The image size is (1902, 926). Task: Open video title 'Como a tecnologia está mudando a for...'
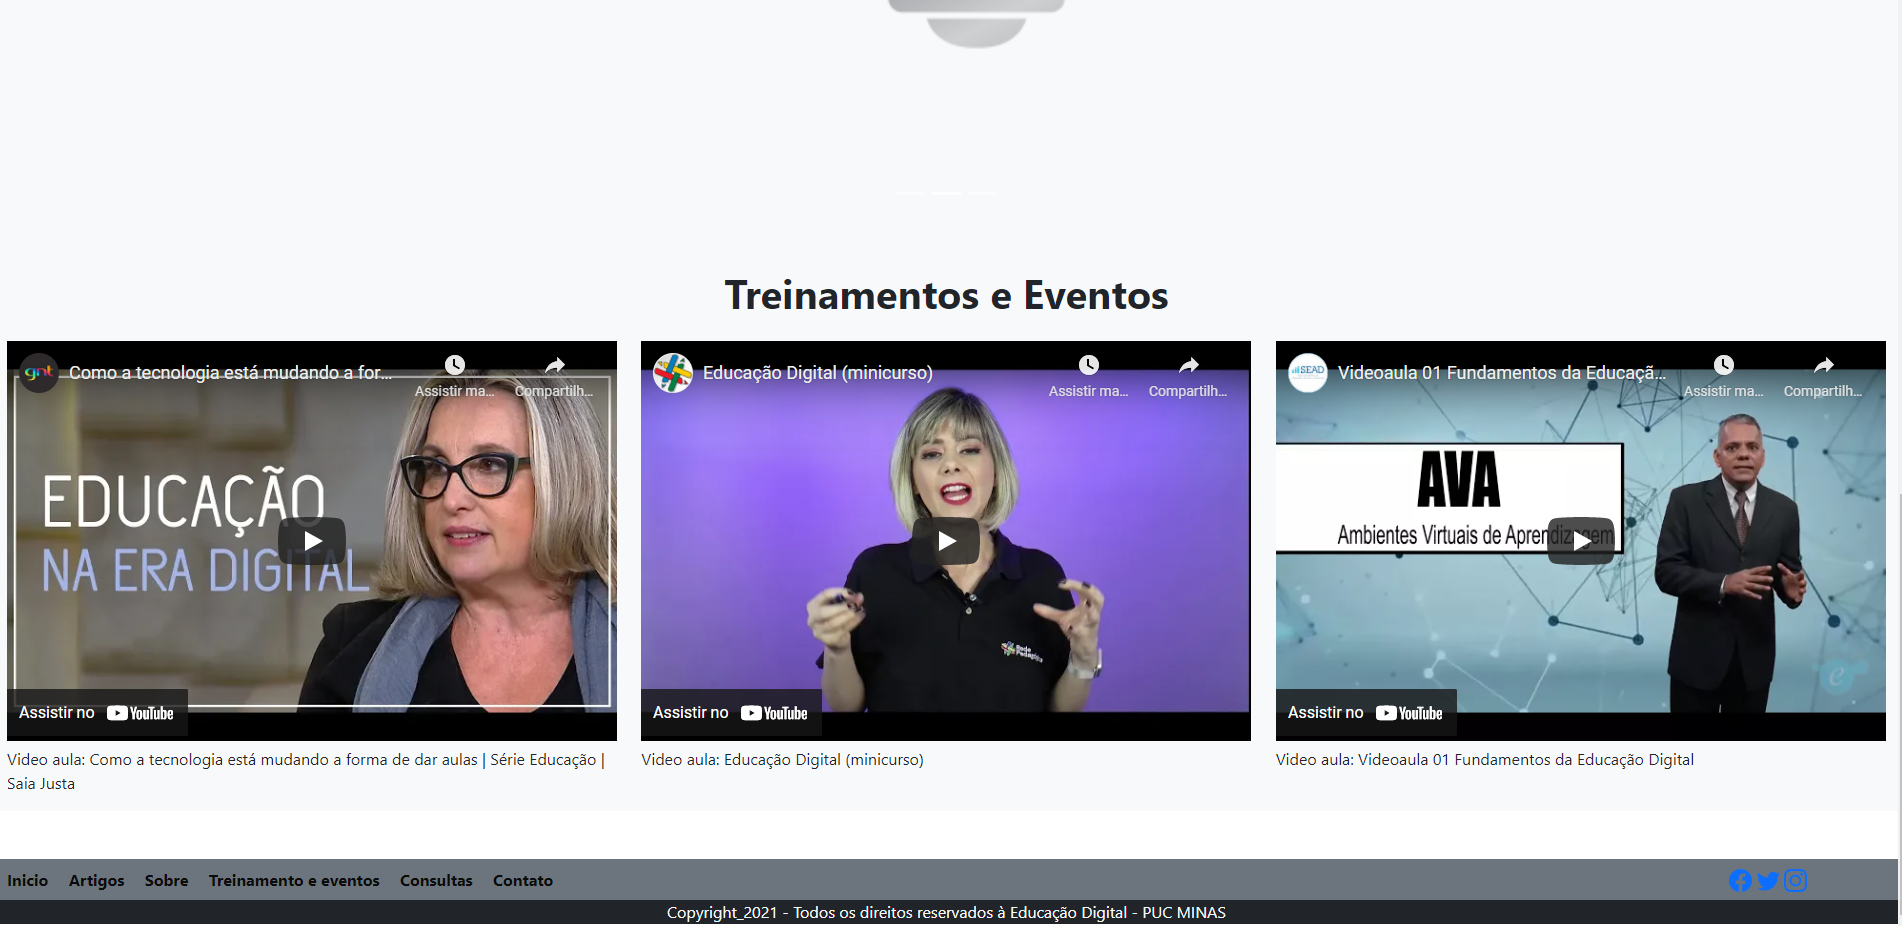[x=231, y=373]
